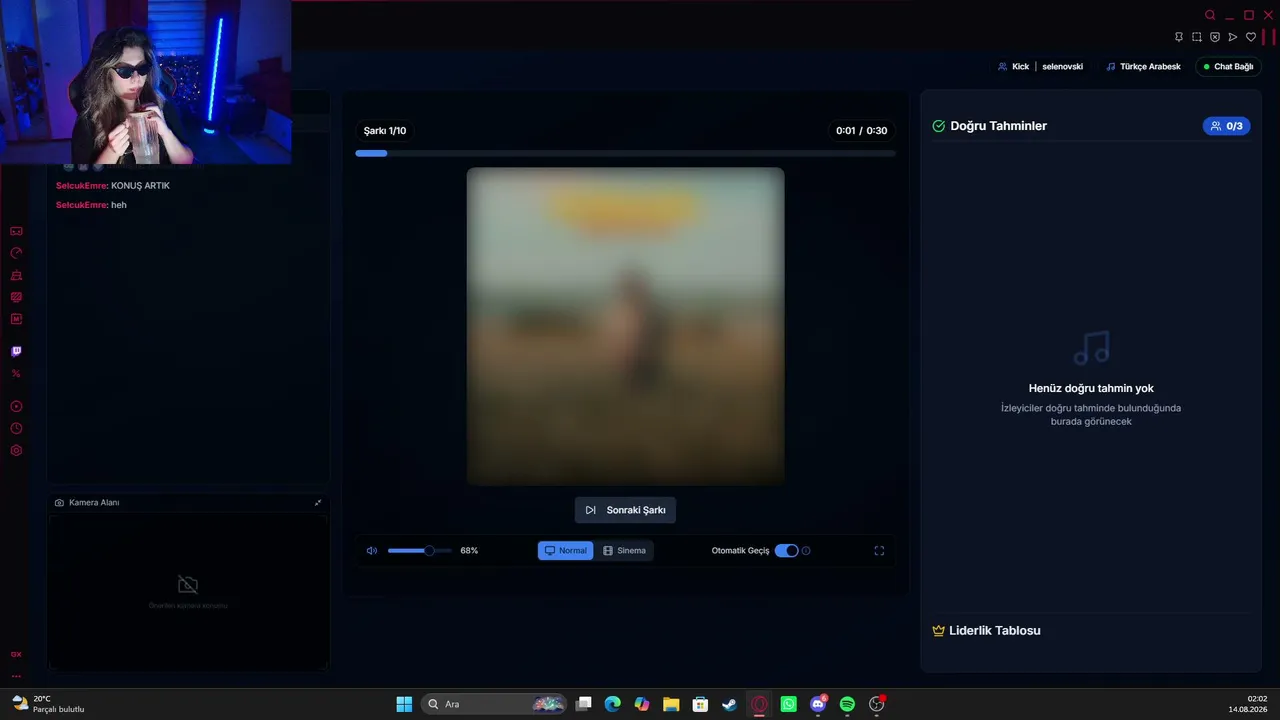Image resolution: width=1280 pixels, height=720 pixels.
Task: Open the three-dots sidebar menu
Action: [16, 676]
